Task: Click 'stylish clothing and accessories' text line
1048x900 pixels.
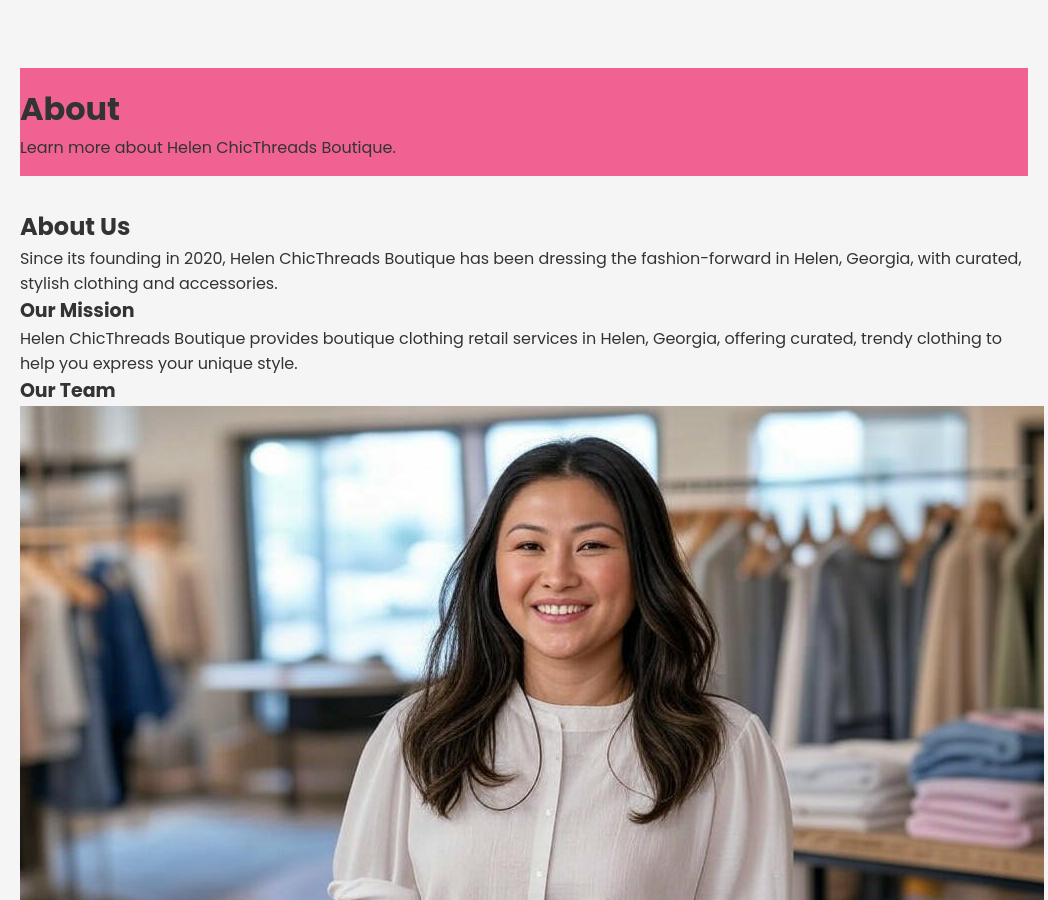Action: pos(148,283)
